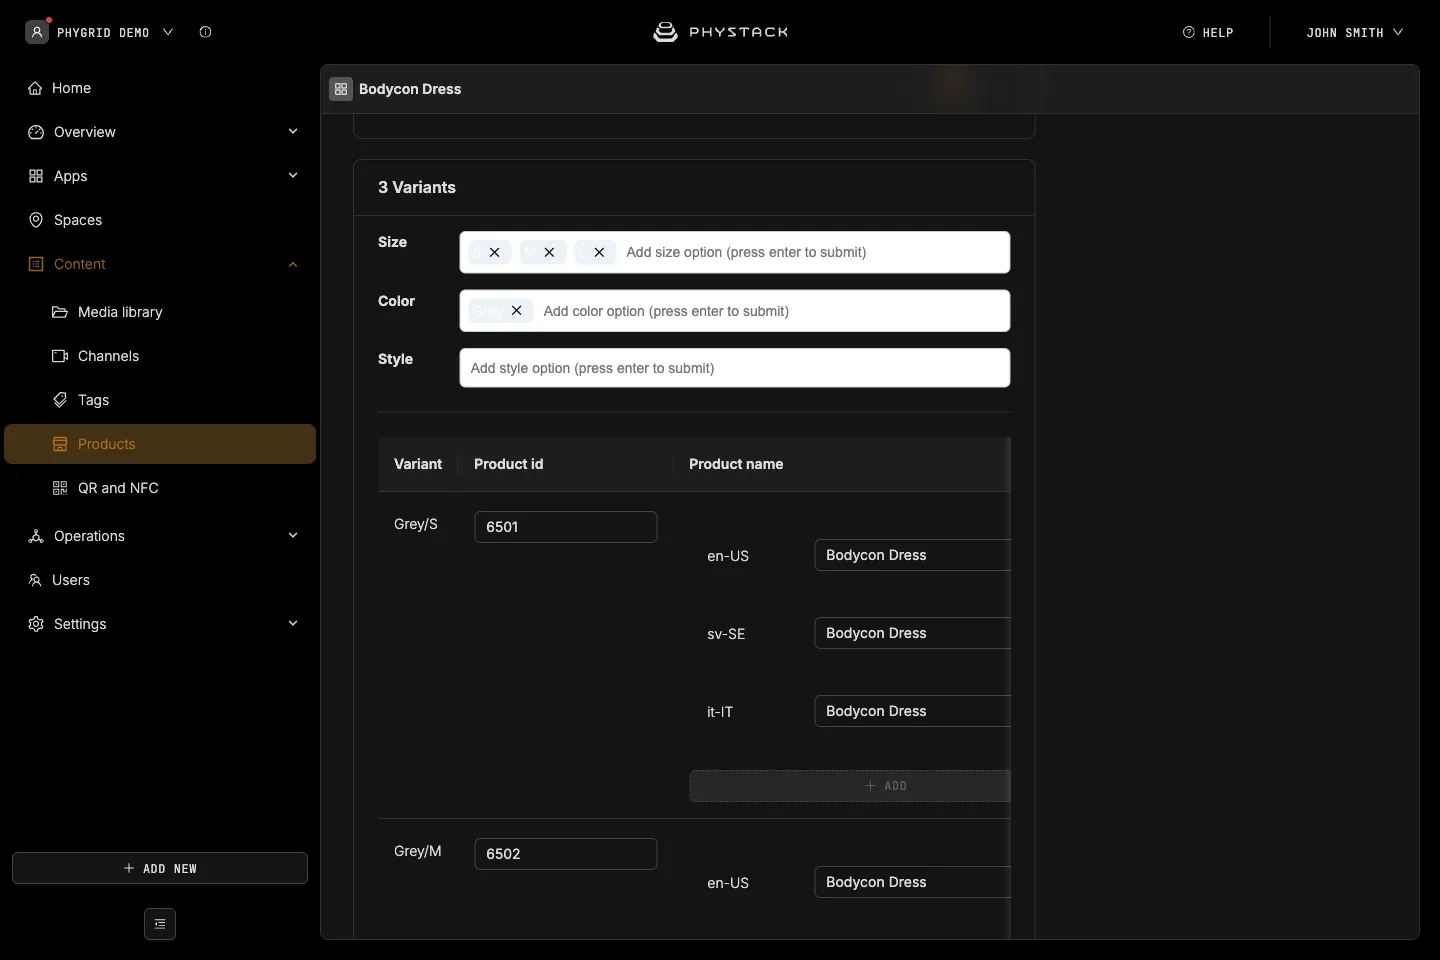Expand the Apps section chevron

[293, 176]
